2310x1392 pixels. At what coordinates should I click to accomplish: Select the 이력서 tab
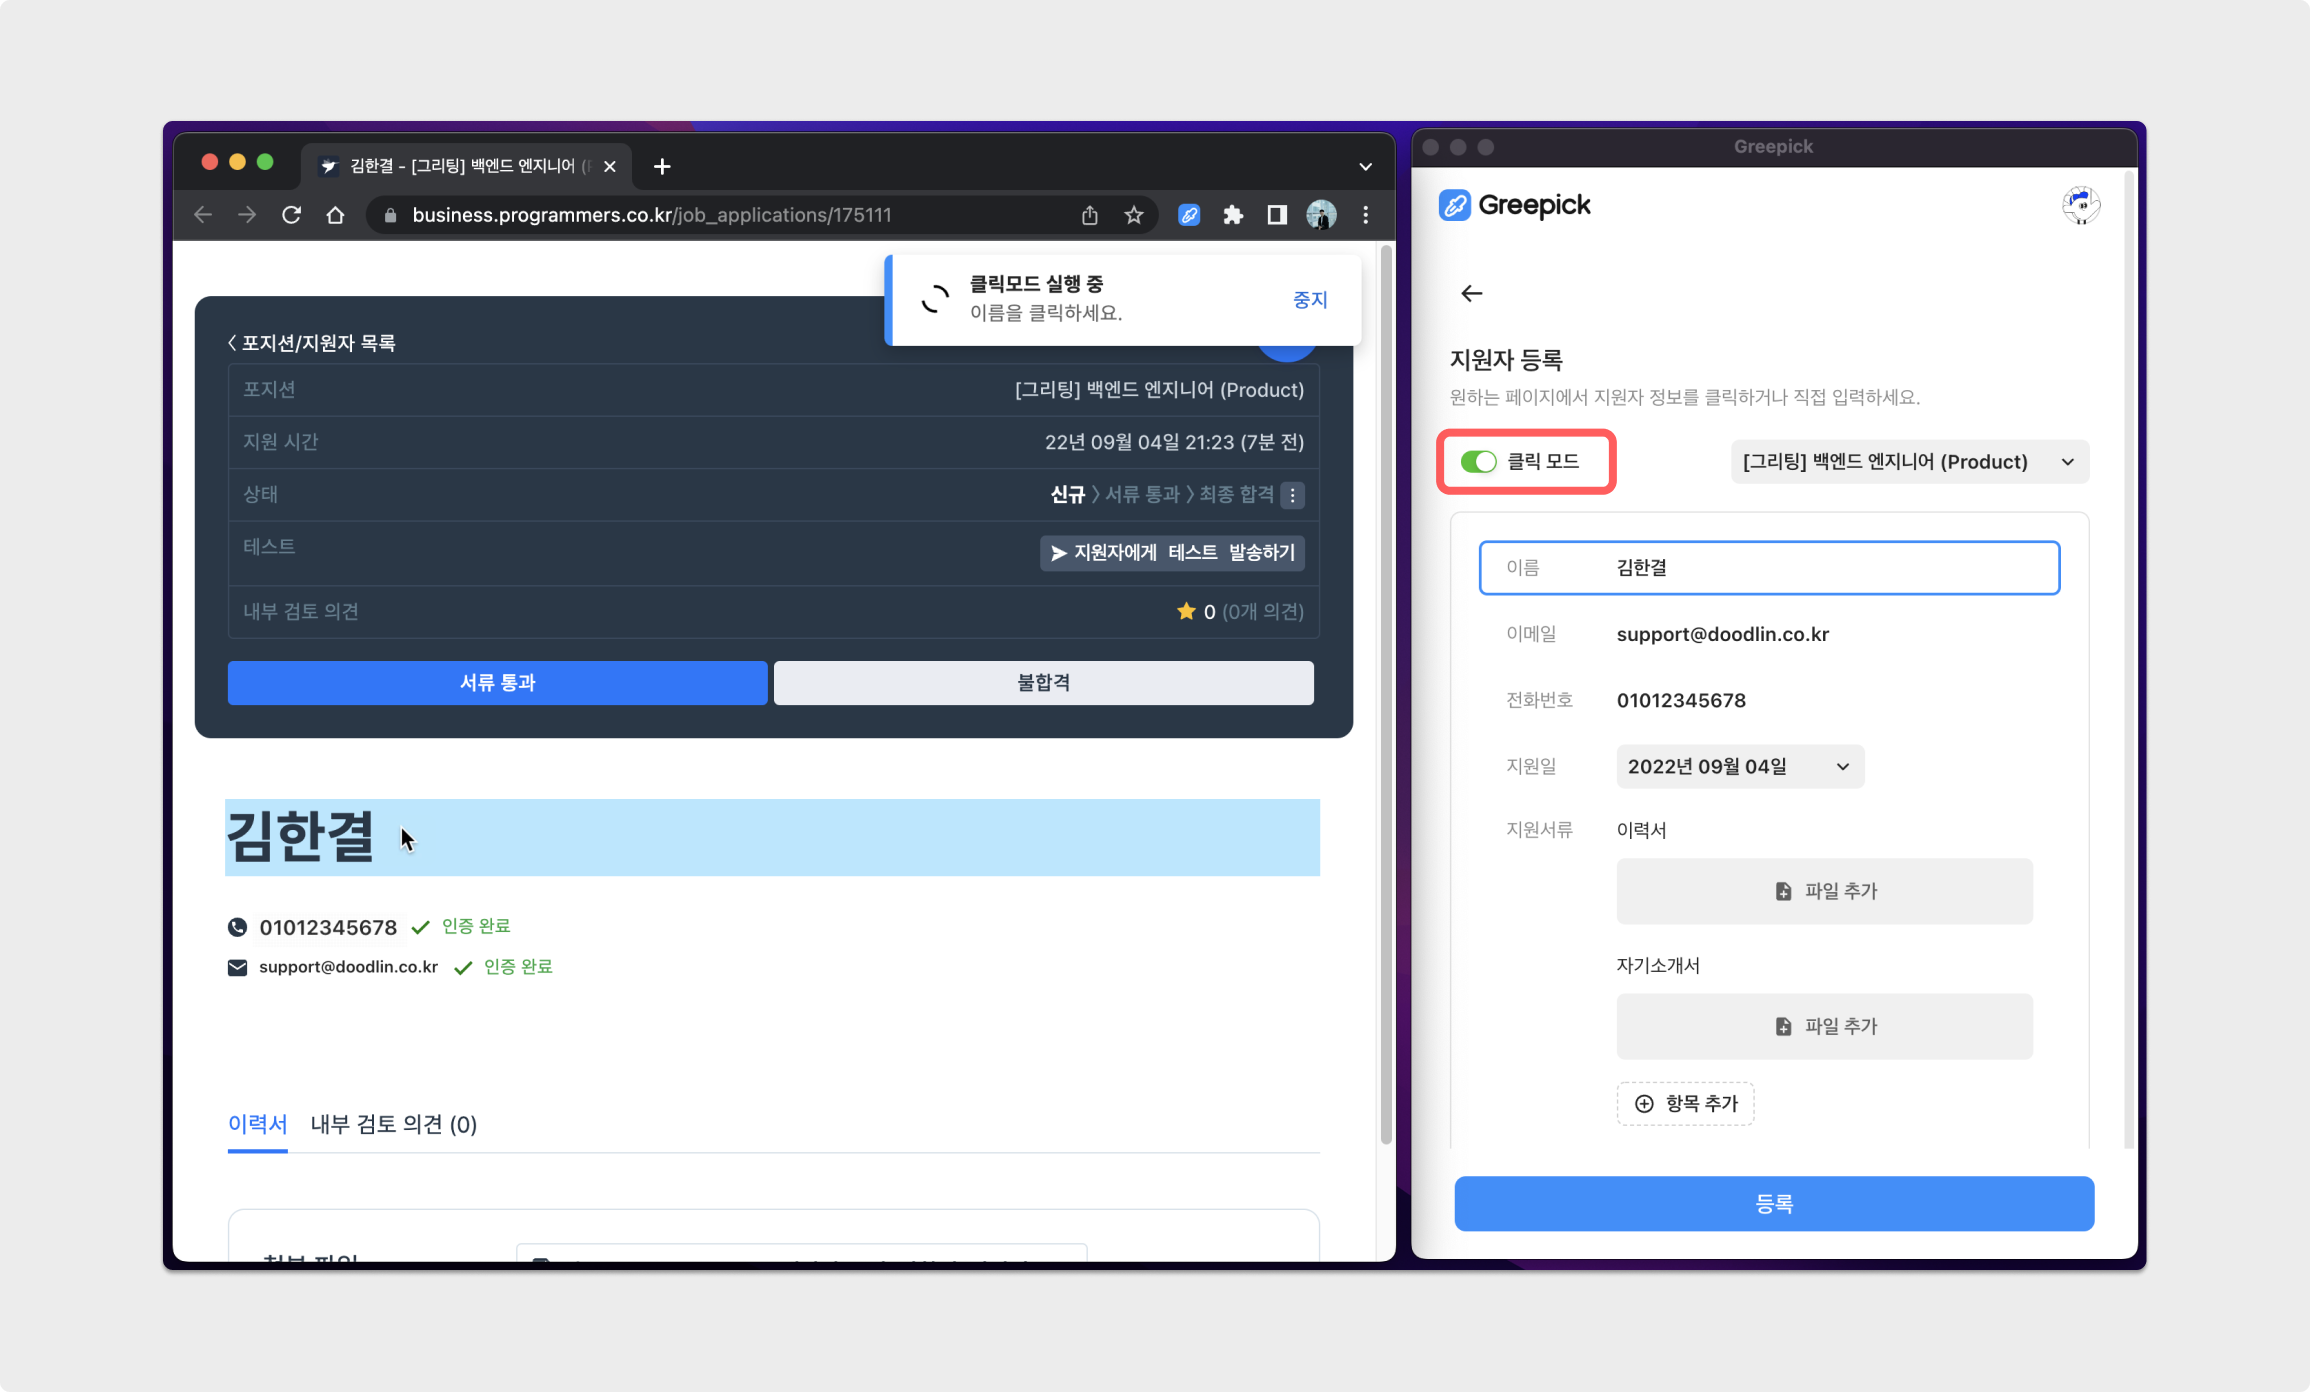tap(257, 1125)
